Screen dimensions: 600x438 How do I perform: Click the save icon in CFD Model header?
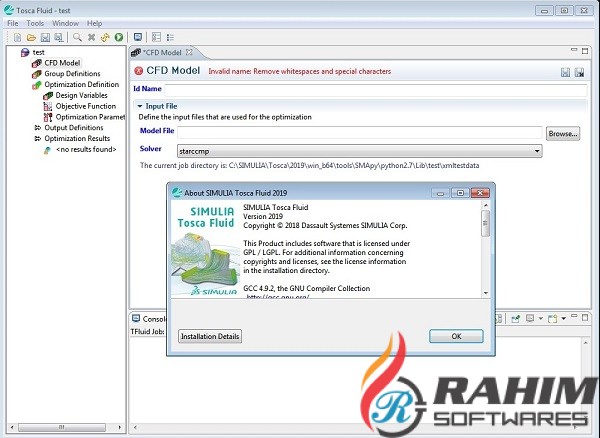(x=565, y=72)
